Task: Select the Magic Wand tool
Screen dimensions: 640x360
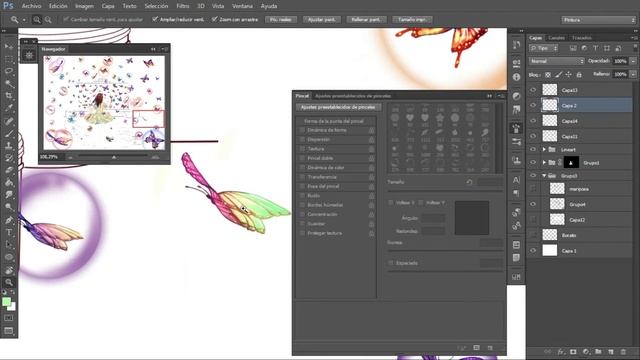Action: tap(9, 84)
